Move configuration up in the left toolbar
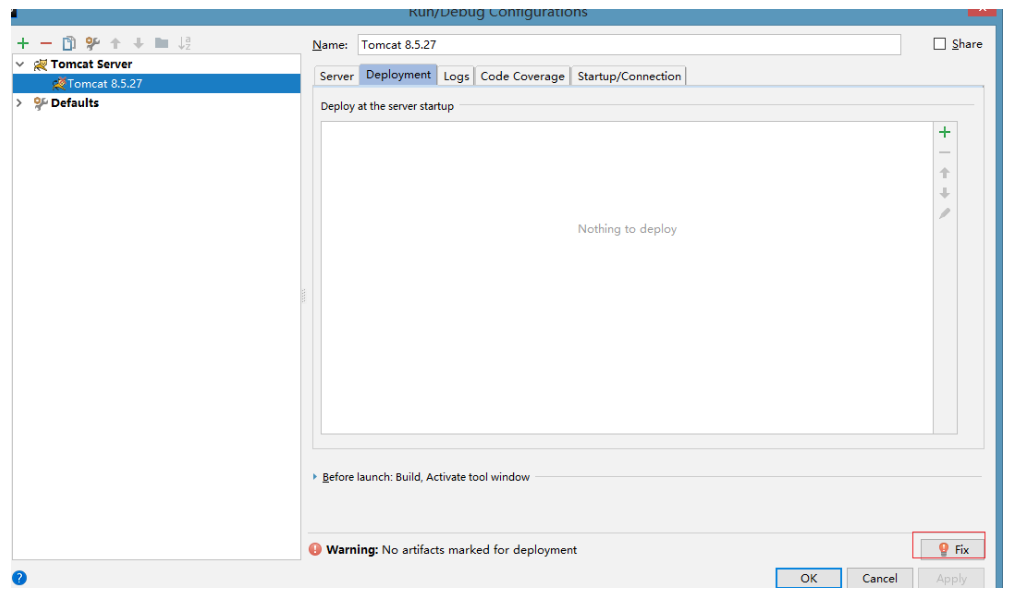This screenshot has height=597, width=1009. [116, 43]
